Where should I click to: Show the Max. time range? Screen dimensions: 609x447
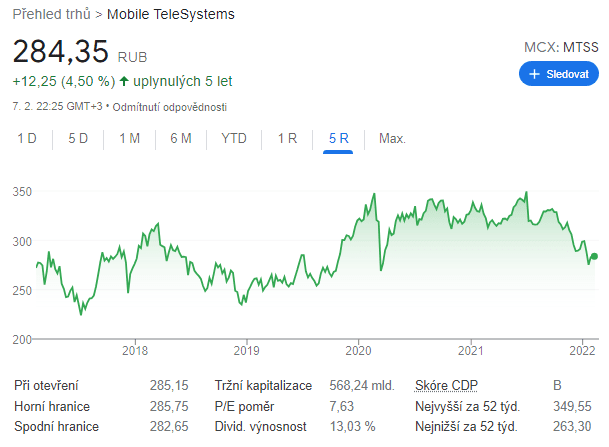tap(392, 138)
